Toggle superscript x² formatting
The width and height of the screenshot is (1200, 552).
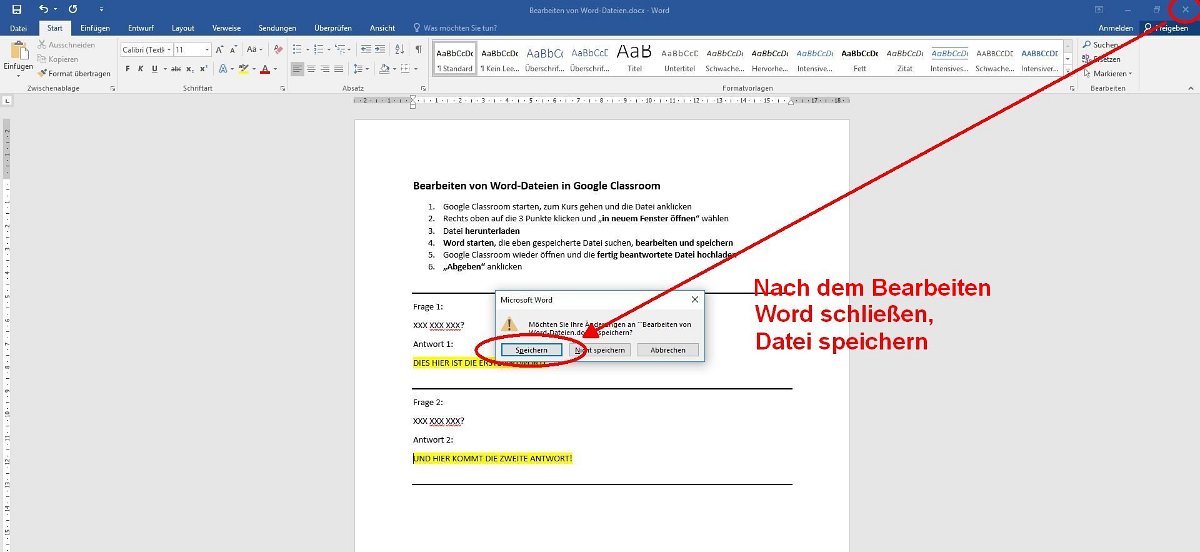203,69
